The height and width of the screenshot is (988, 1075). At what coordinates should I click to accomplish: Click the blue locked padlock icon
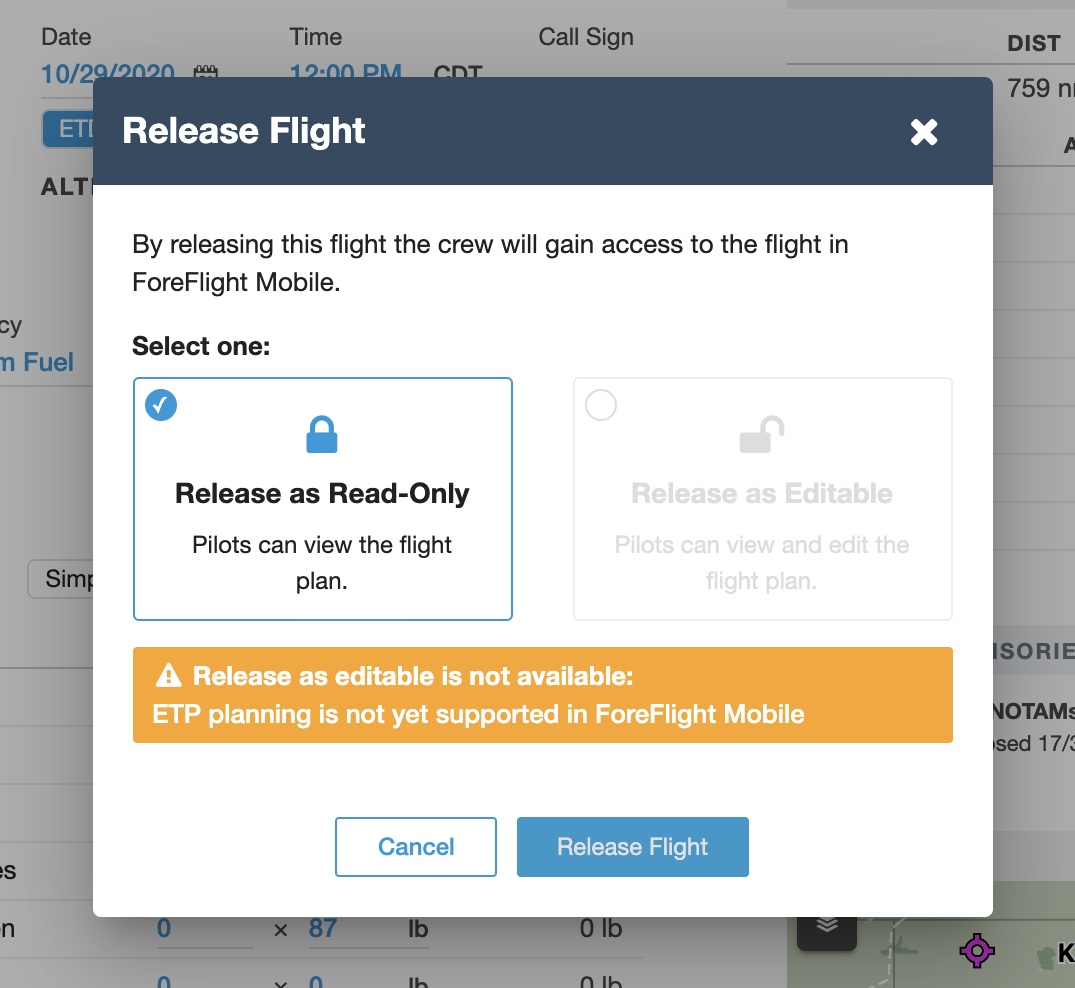point(321,435)
